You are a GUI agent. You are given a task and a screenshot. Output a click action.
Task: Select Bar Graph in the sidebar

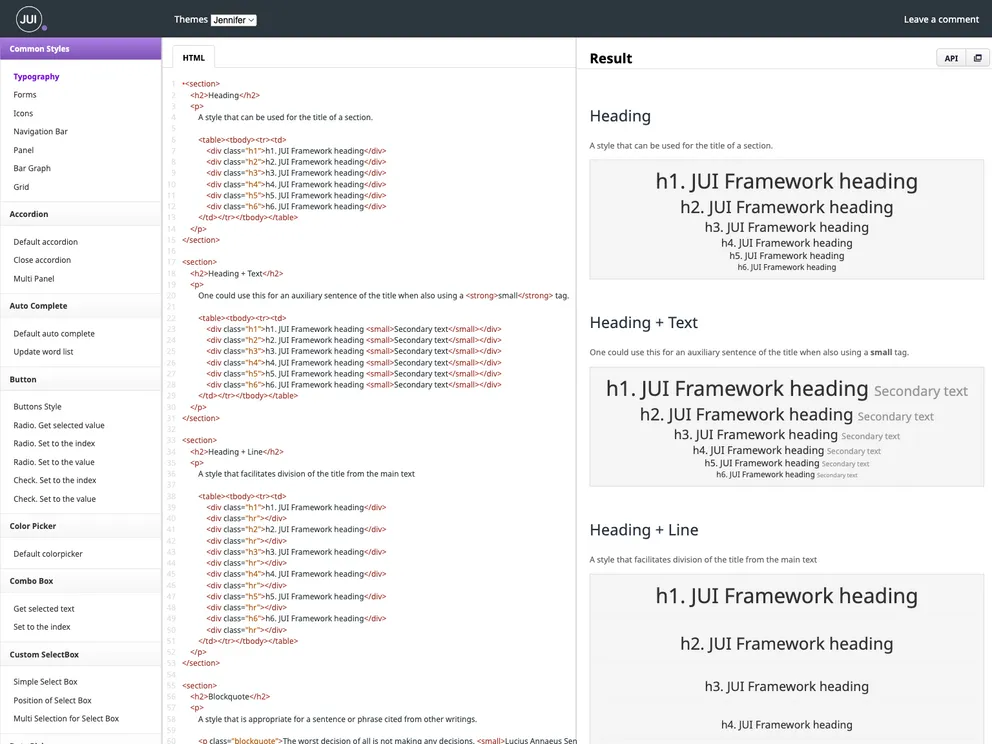[30, 168]
